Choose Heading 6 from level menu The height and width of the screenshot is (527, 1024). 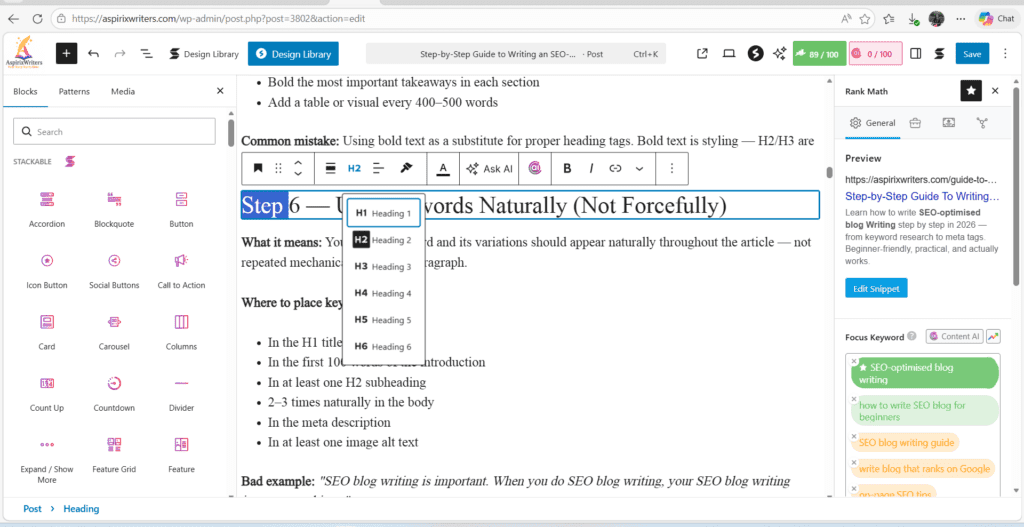[383, 347]
